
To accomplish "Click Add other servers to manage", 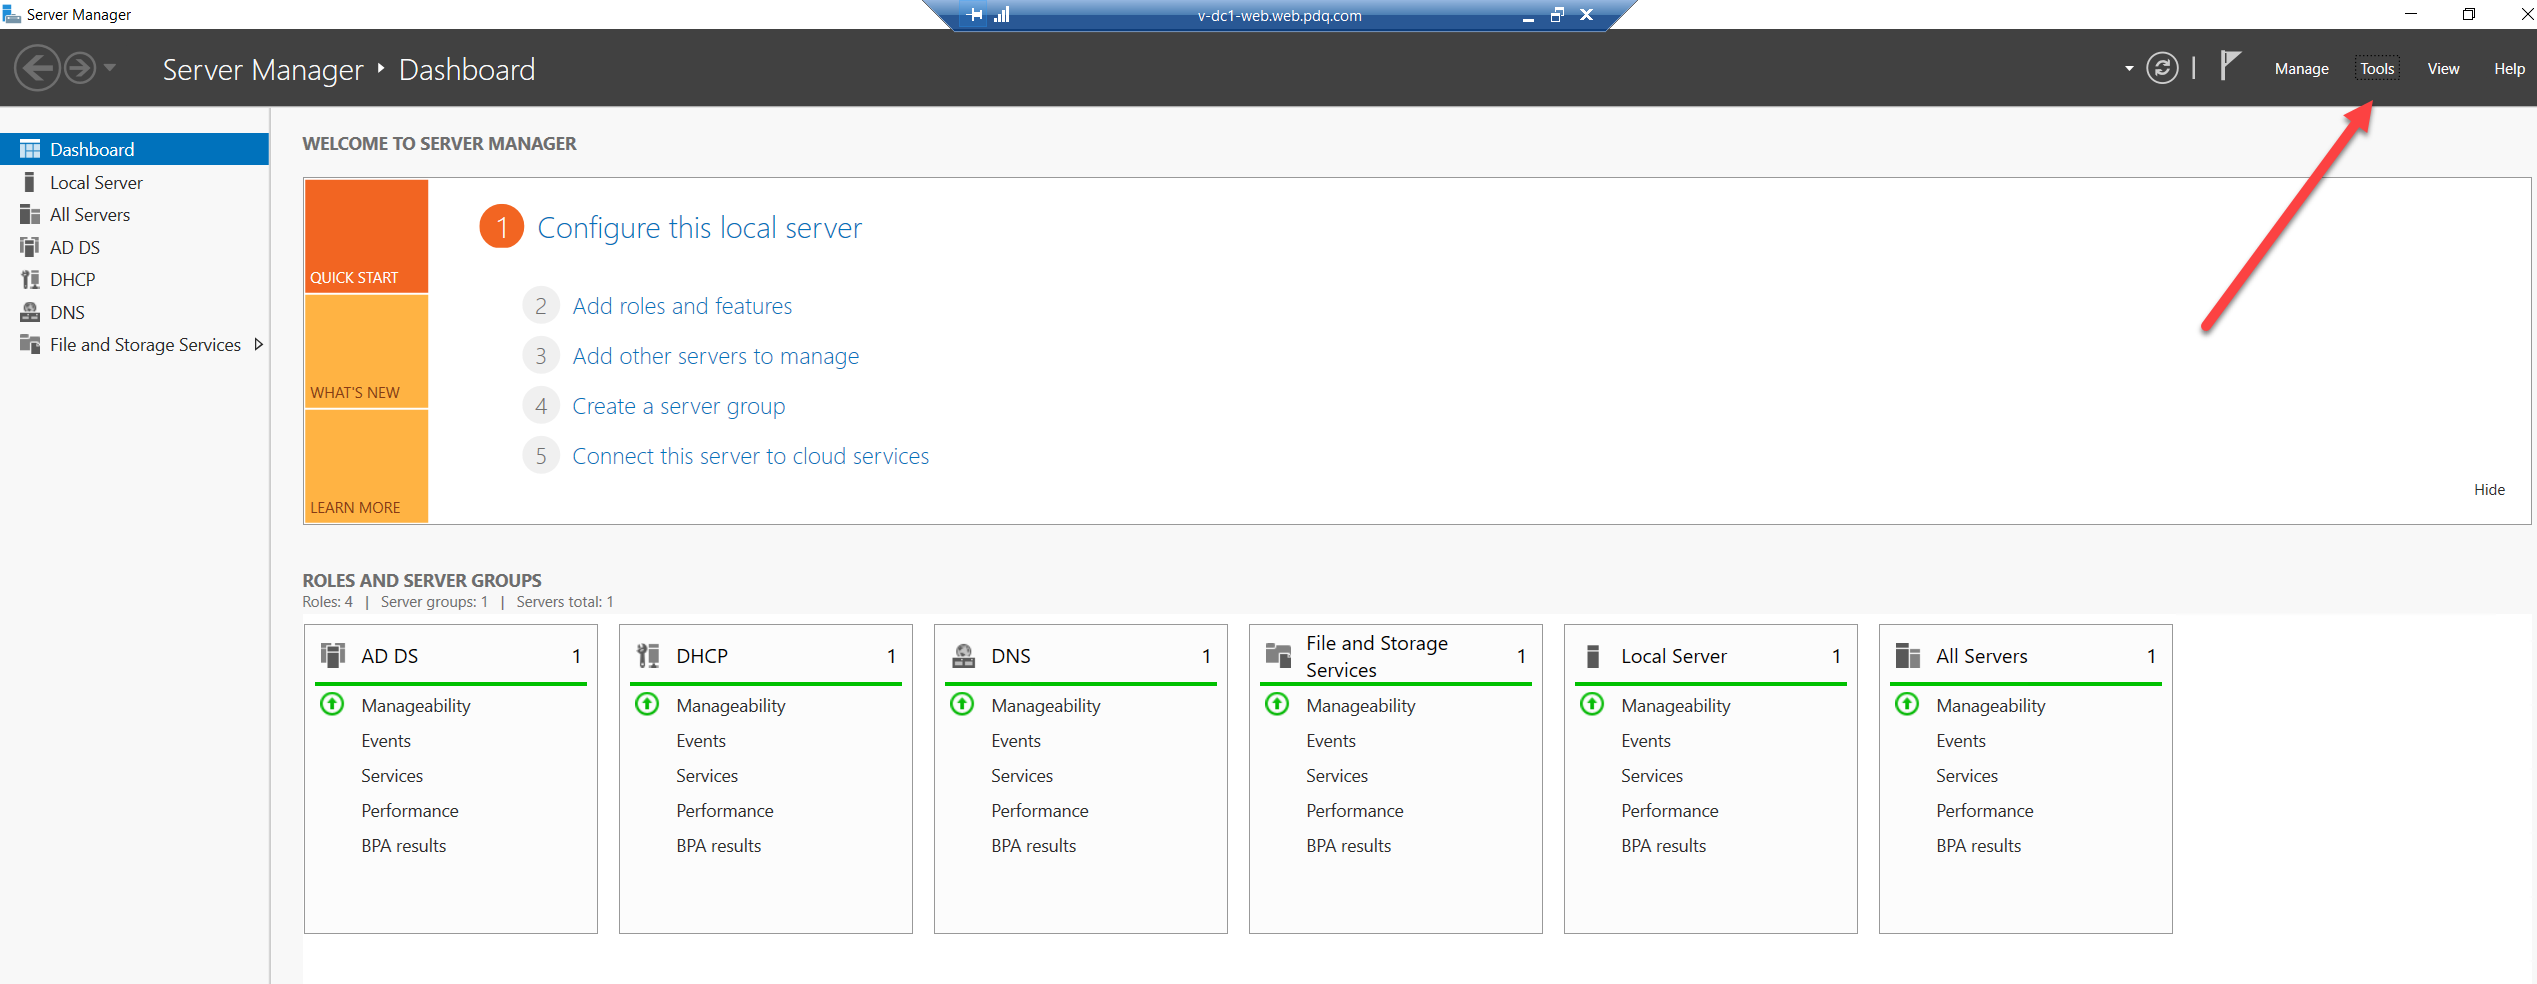I will 715,356.
